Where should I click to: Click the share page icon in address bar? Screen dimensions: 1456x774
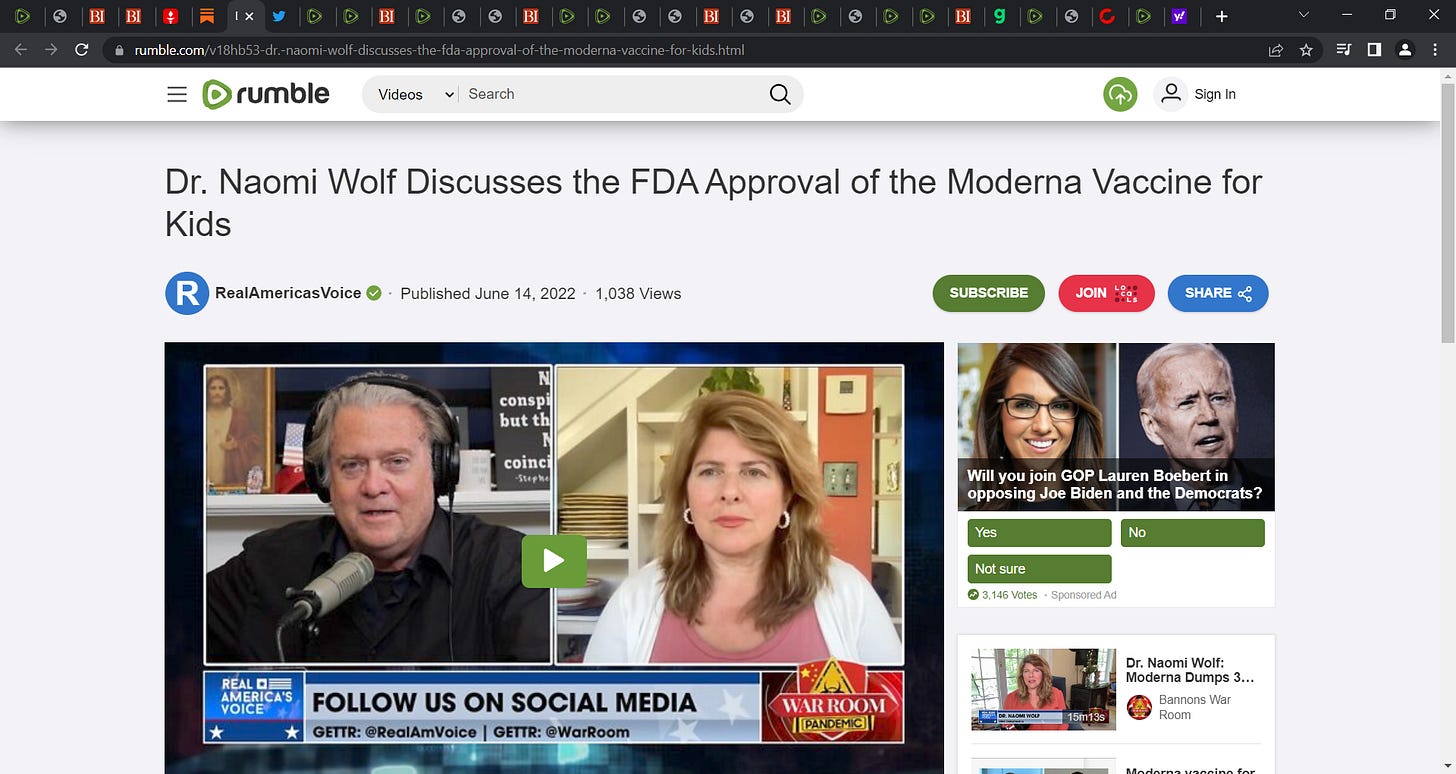point(1276,50)
